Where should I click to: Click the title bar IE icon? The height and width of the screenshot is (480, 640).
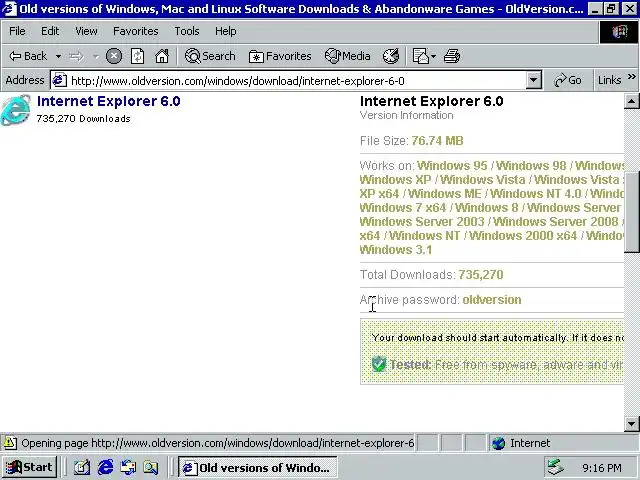click(x=9, y=9)
